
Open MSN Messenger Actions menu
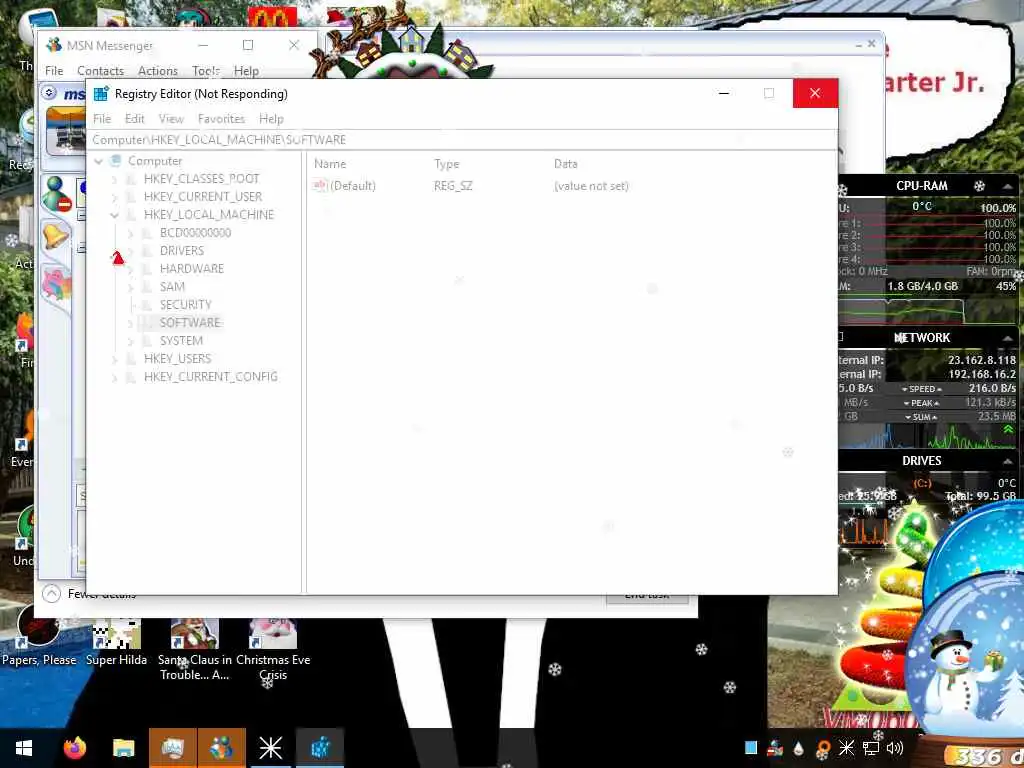157,71
